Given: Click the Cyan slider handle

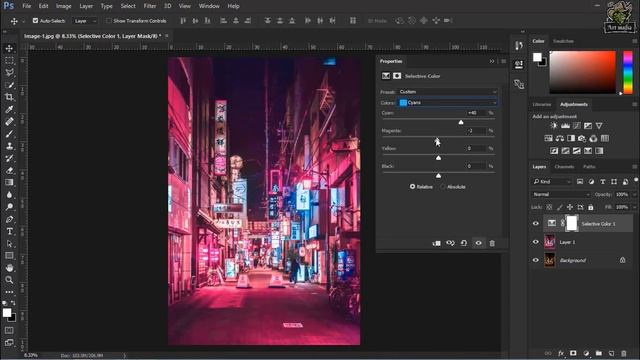Looking at the screenshot, I should (x=461, y=122).
